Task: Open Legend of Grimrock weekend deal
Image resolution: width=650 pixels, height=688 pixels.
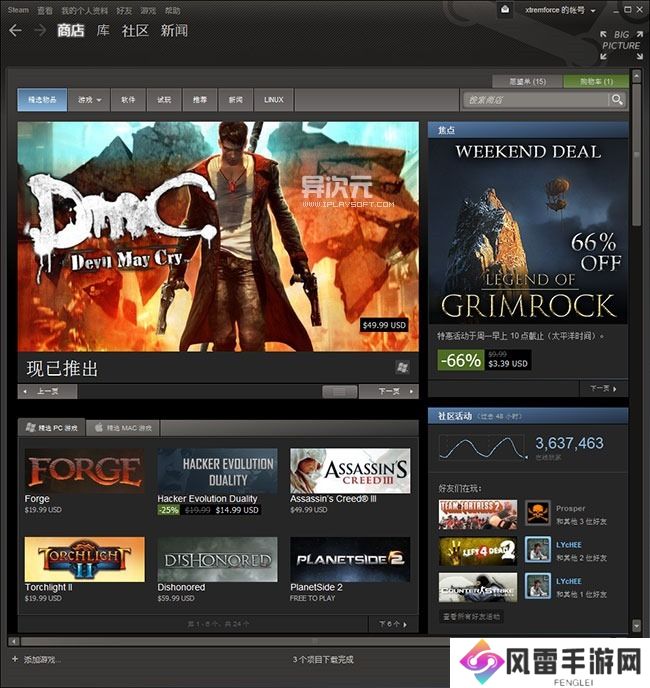Action: click(x=528, y=231)
